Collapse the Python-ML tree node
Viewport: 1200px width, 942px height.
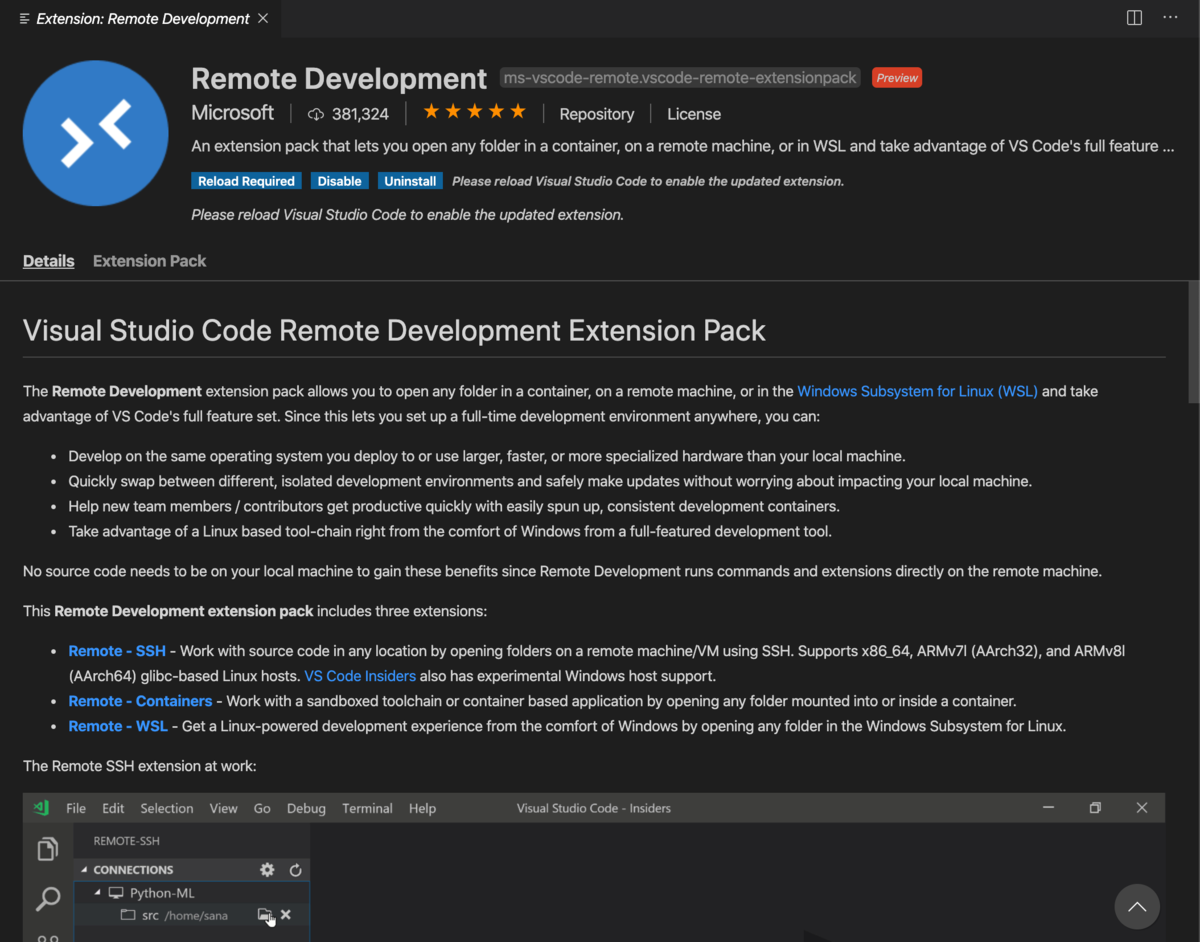point(98,893)
